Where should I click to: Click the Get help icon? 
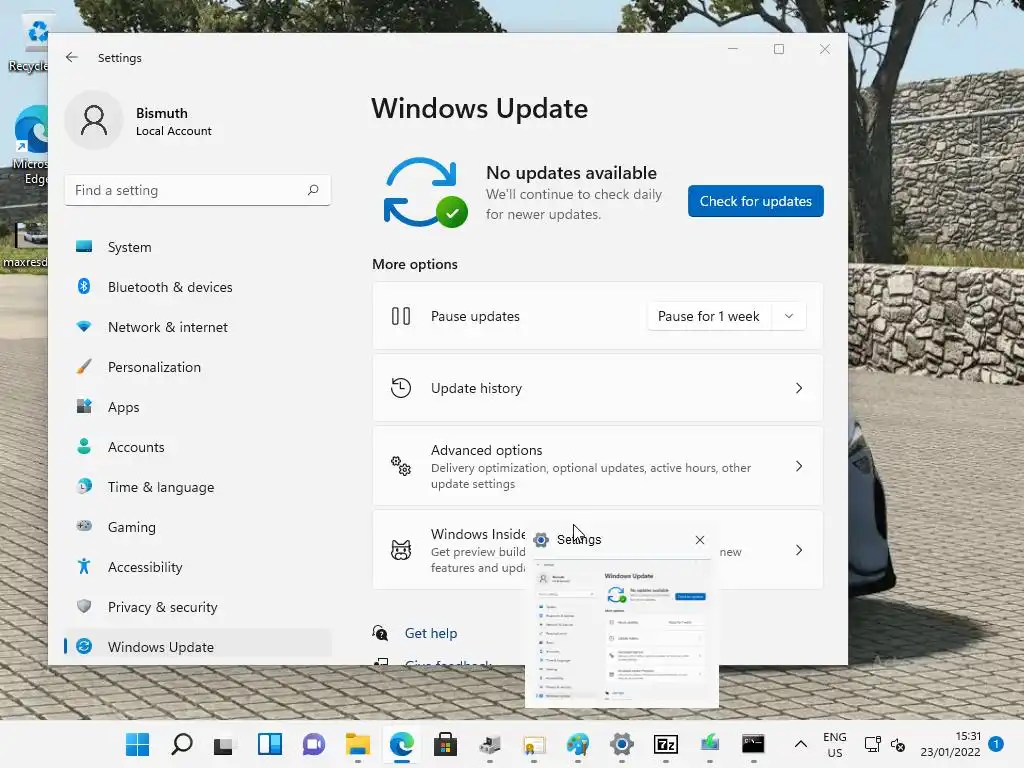(x=380, y=633)
